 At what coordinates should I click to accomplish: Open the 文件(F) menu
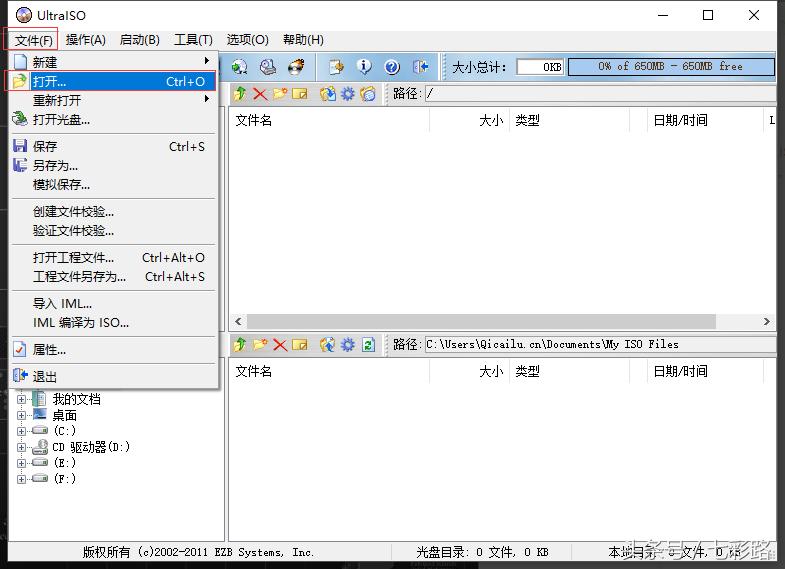tap(33, 40)
